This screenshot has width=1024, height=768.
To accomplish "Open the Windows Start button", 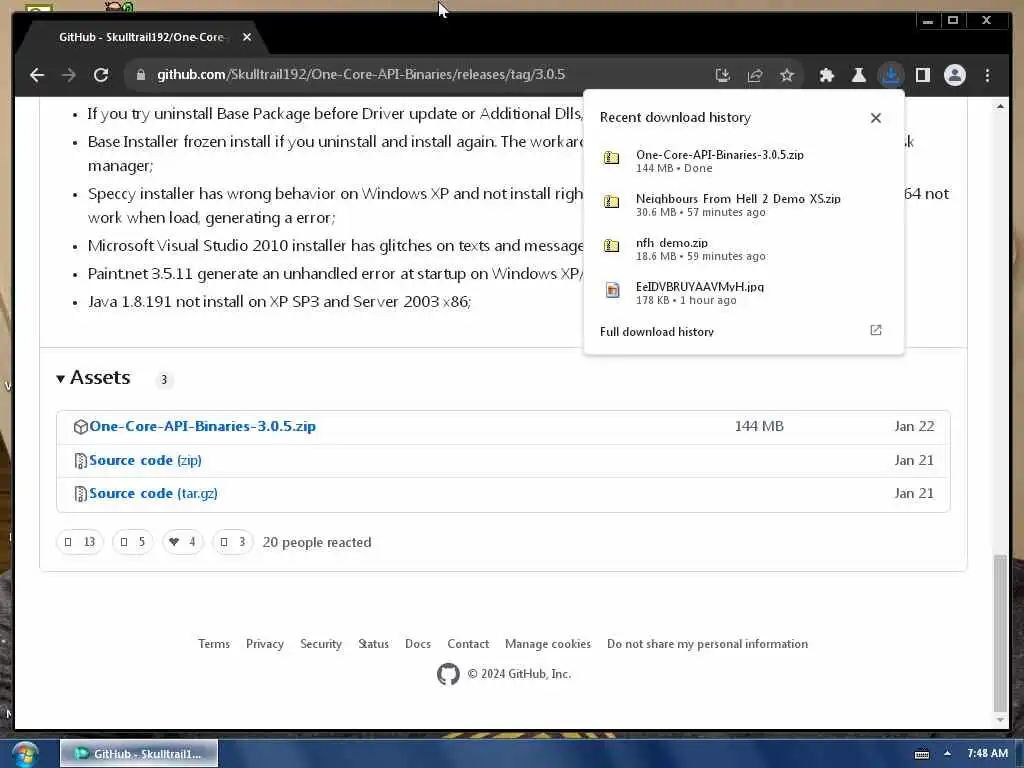I will [x=25, y=754].
